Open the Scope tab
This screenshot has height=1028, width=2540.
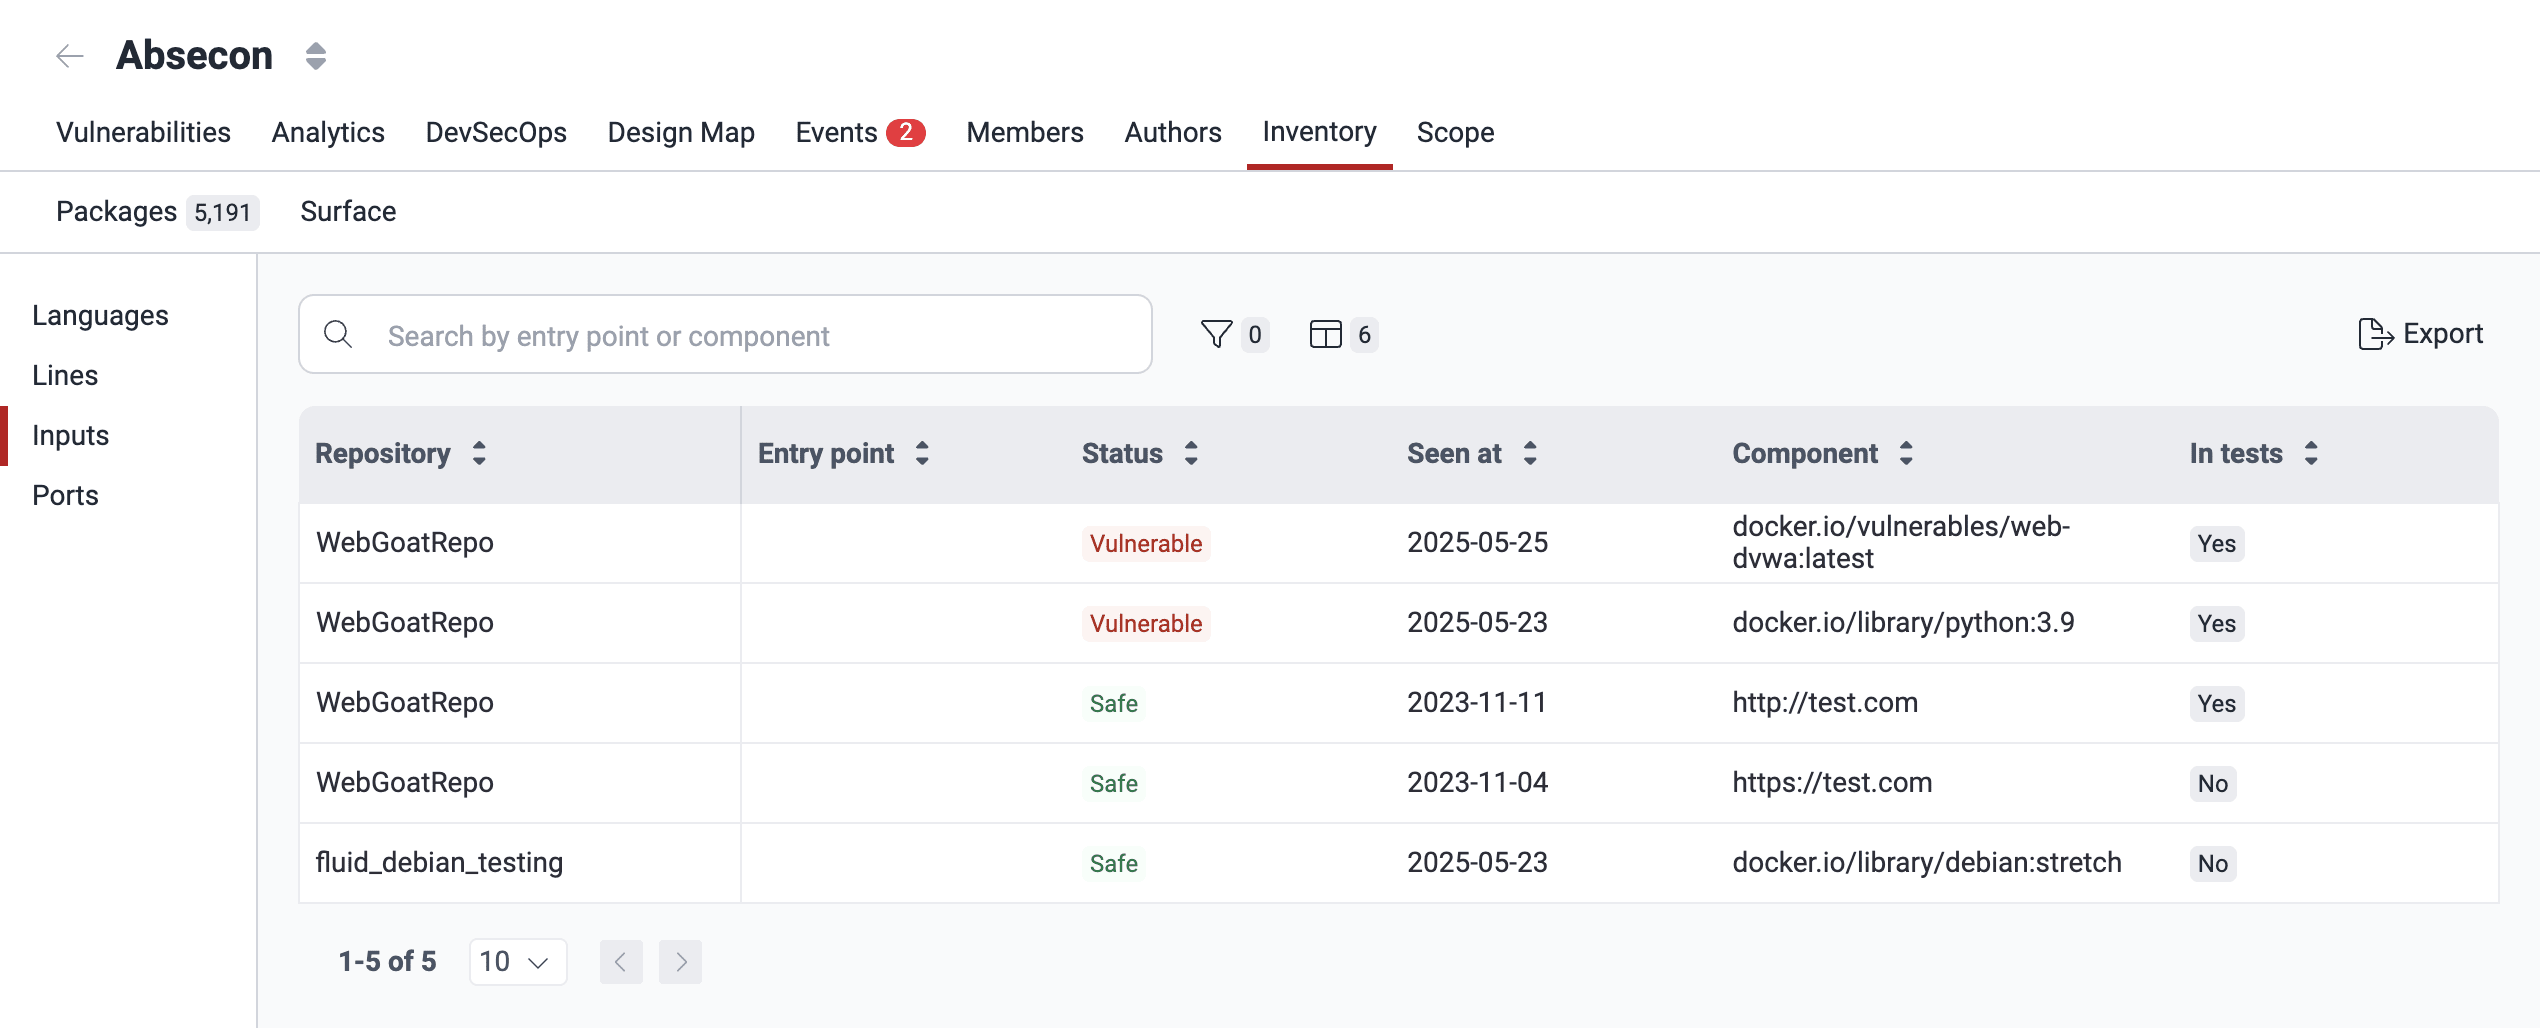(x=1455, y=131)
